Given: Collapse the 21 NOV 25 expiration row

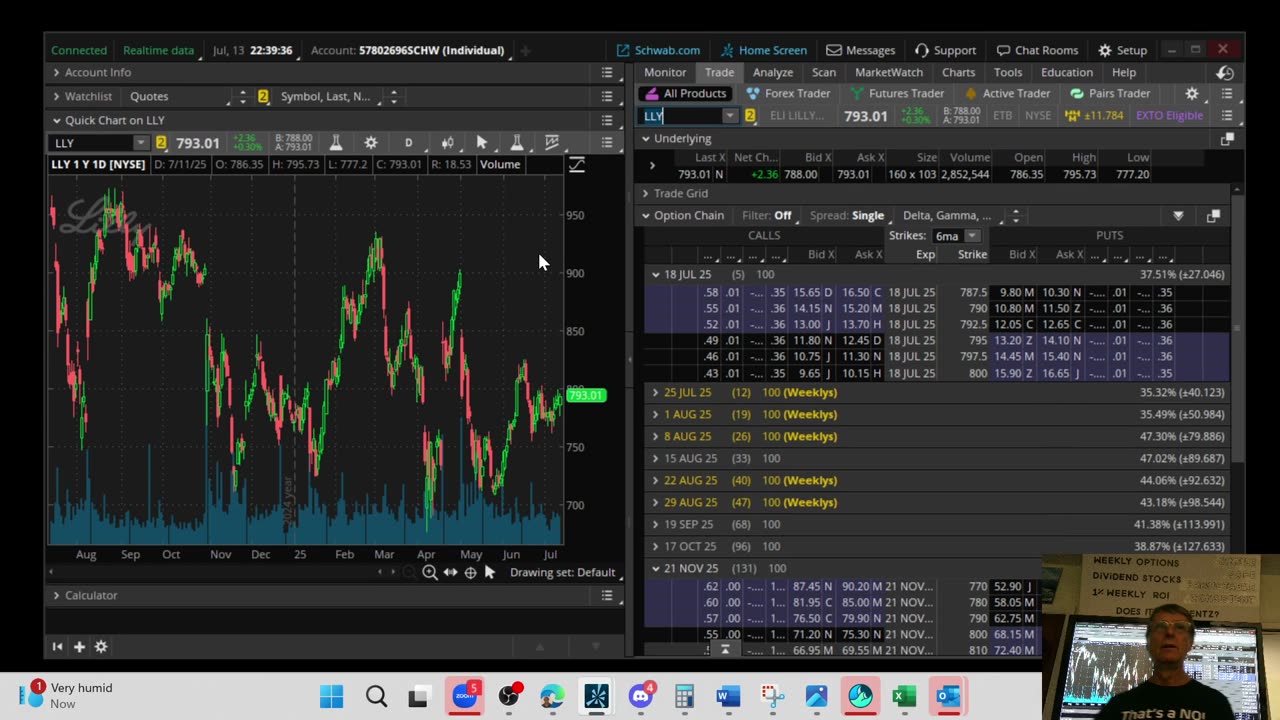Looking at the screenshot, I should click(656, 568).
